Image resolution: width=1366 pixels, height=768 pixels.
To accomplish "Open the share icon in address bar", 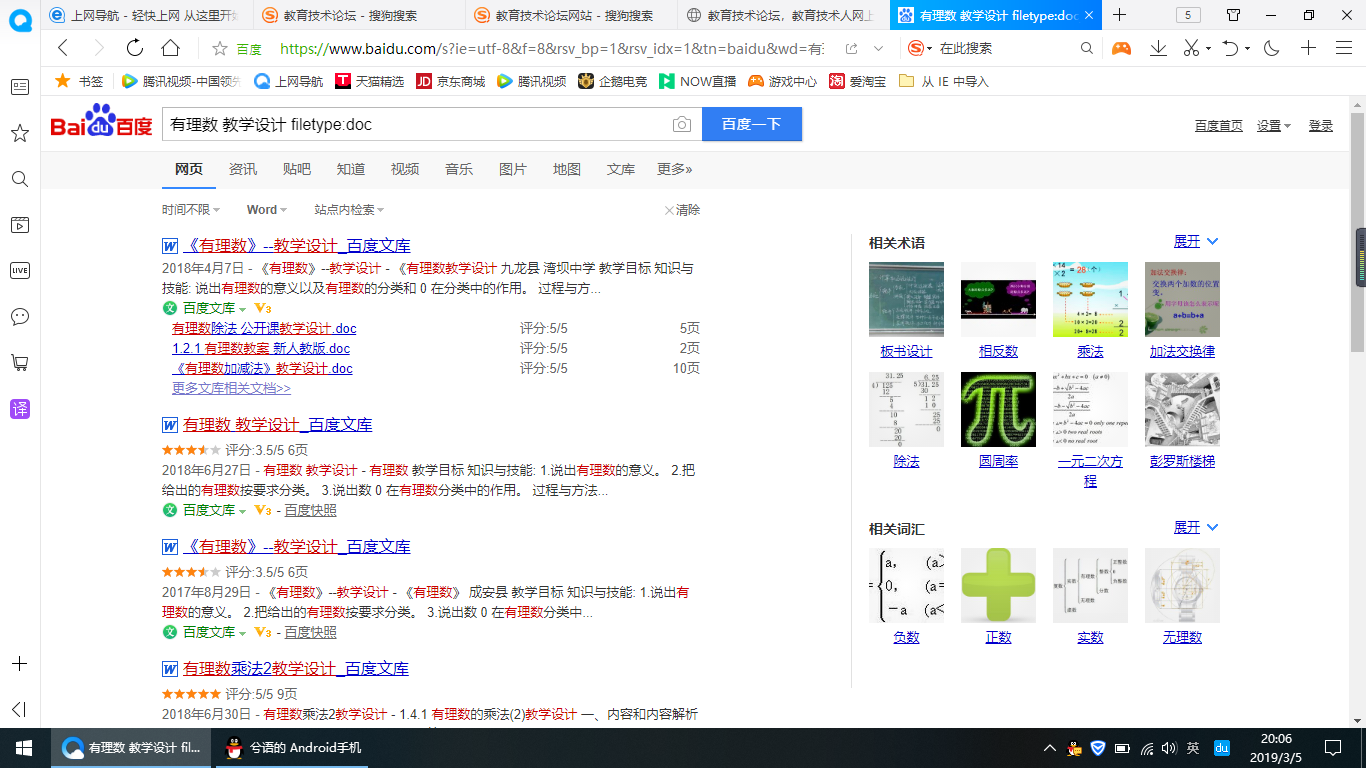I will point(851,48).
